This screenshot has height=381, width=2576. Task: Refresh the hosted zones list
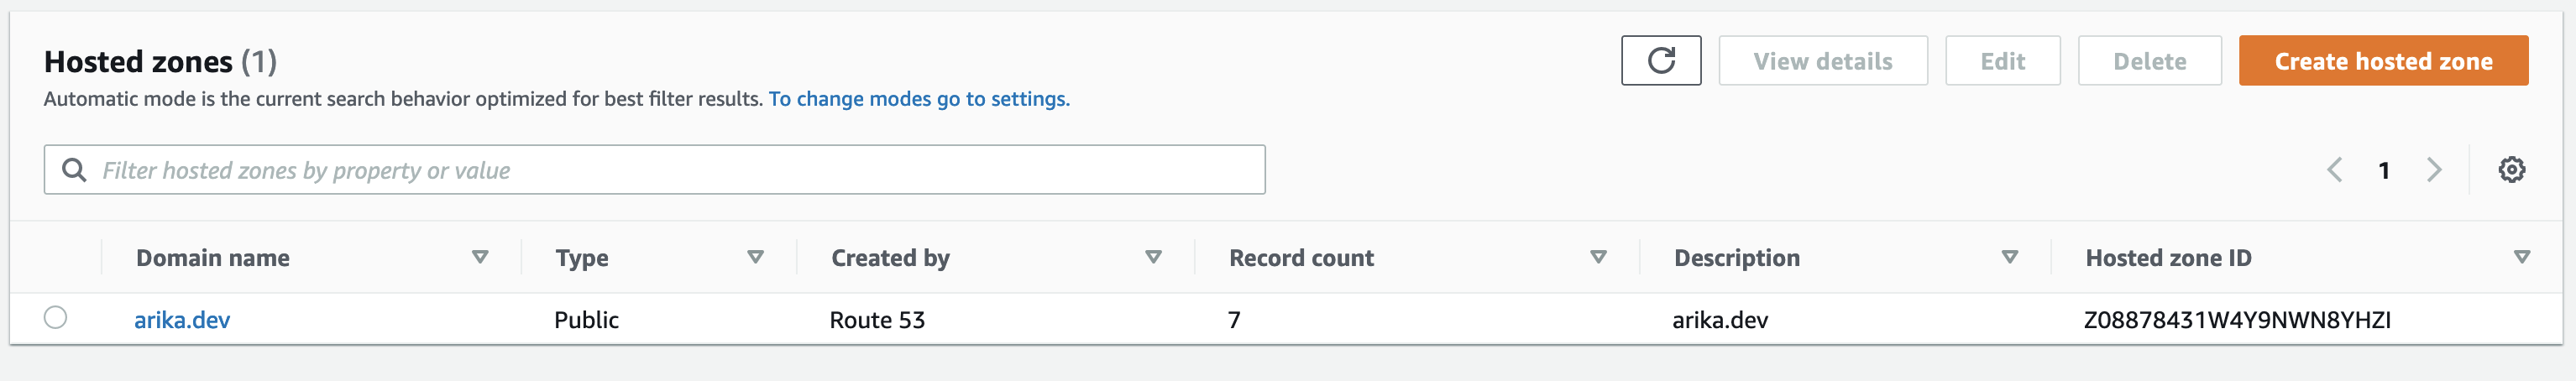pos(1660,61)
